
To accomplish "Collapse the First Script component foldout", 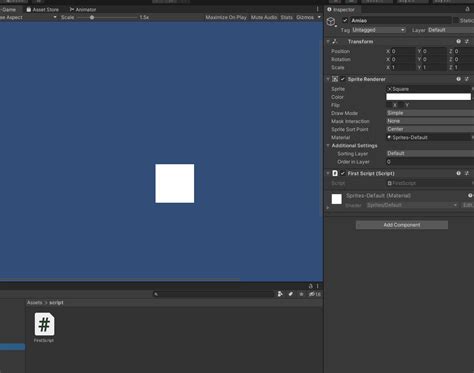I will 328,173.
